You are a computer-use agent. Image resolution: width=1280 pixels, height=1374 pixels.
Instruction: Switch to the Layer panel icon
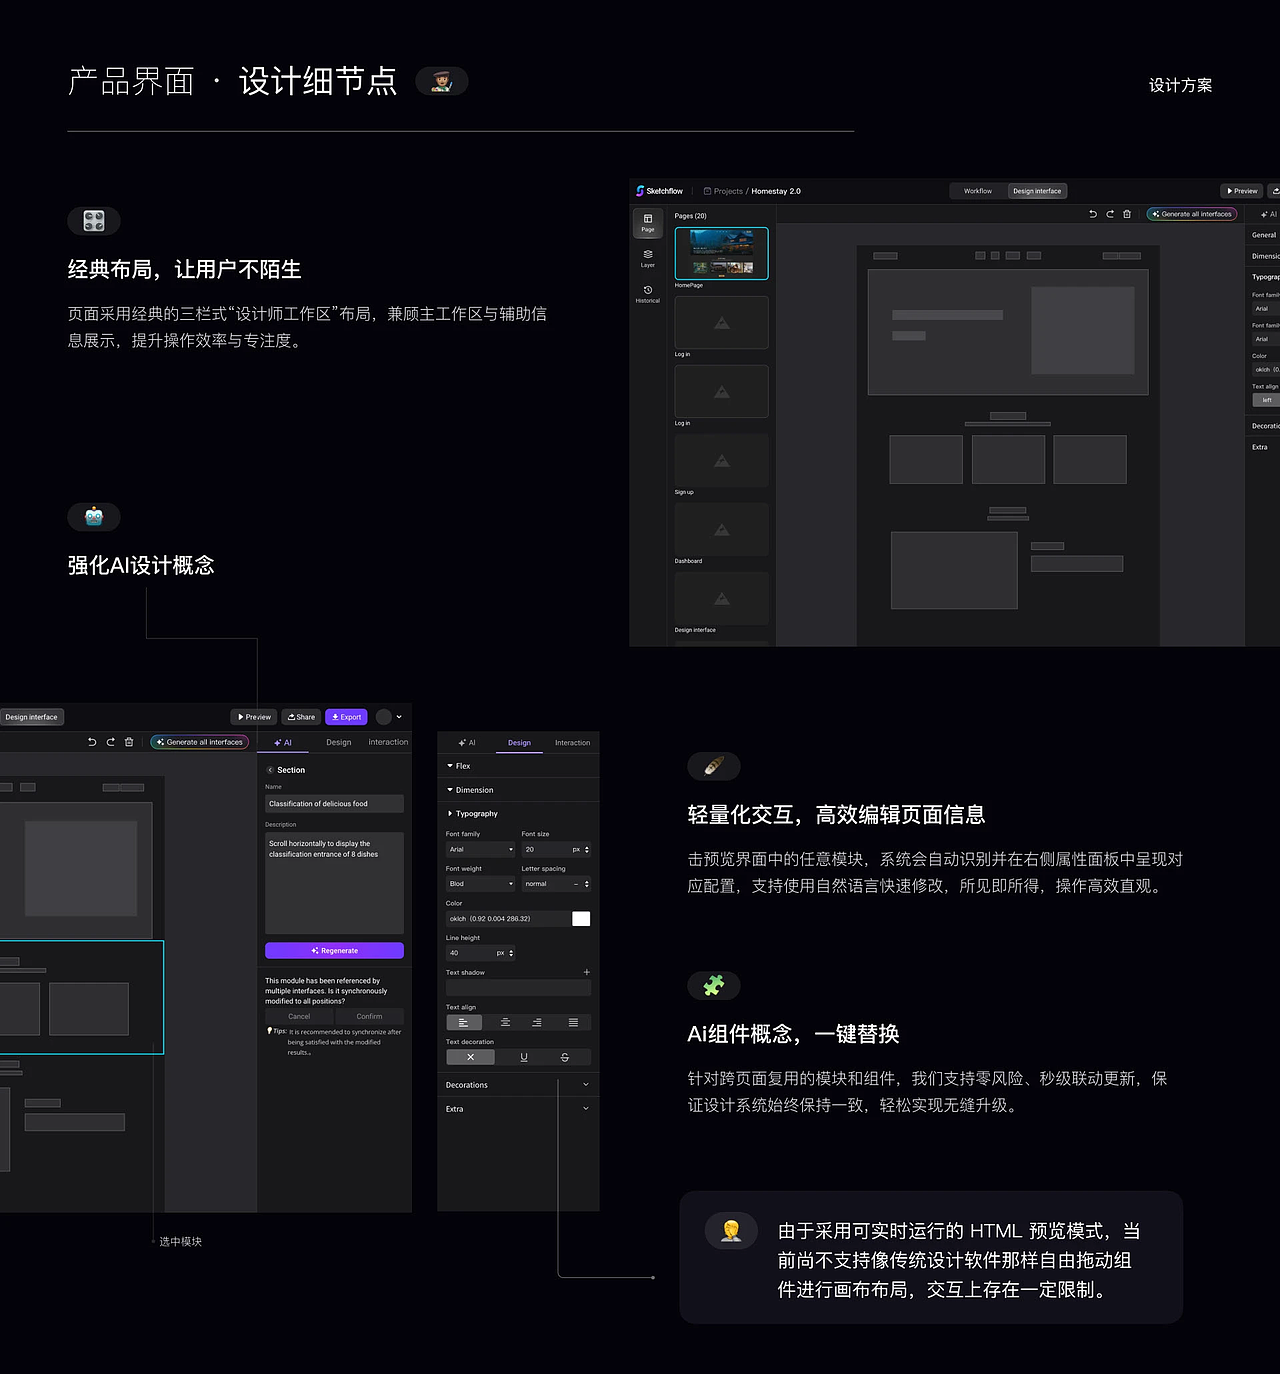pos(647,257)
